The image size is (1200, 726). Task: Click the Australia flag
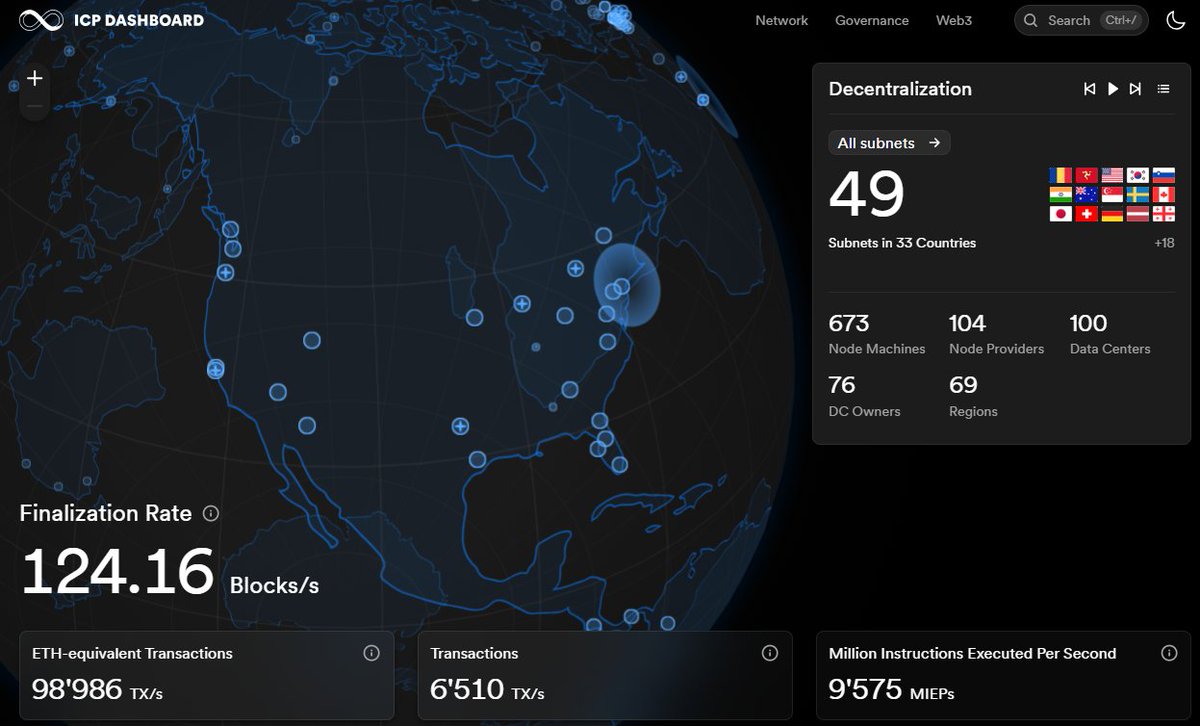(1087, 194)
